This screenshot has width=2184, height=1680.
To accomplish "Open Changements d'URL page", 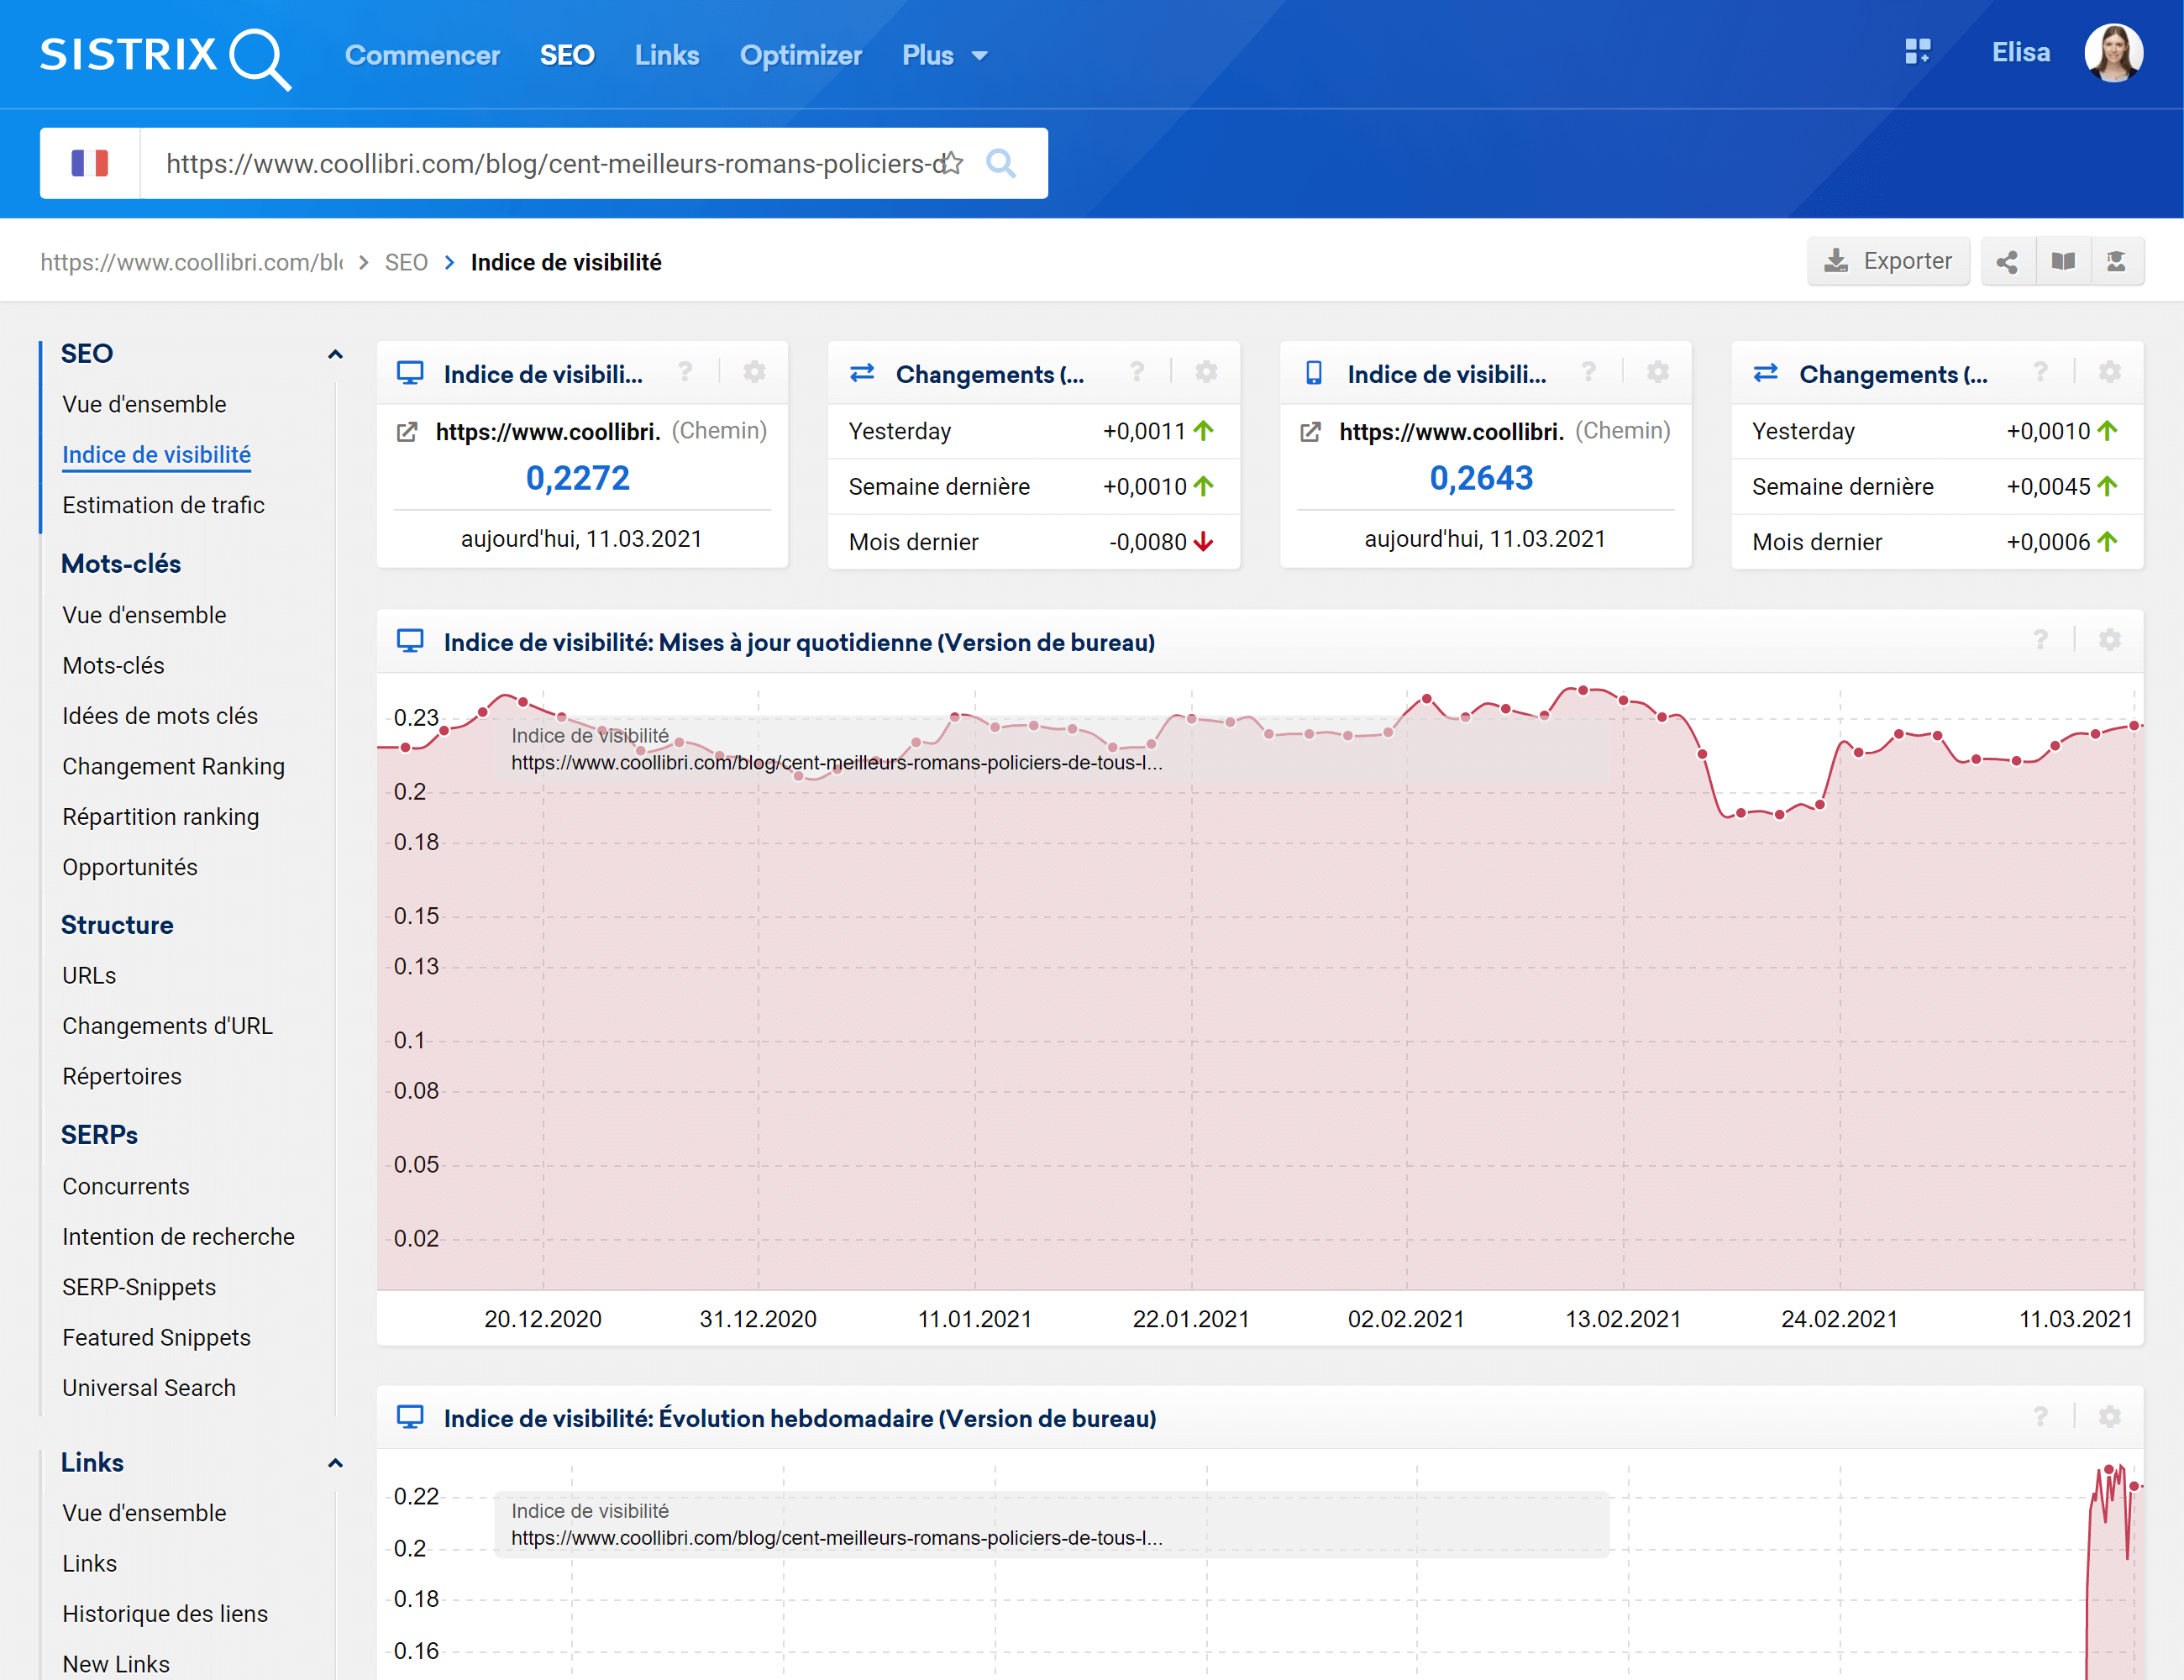I will (x=167, y=1026).
